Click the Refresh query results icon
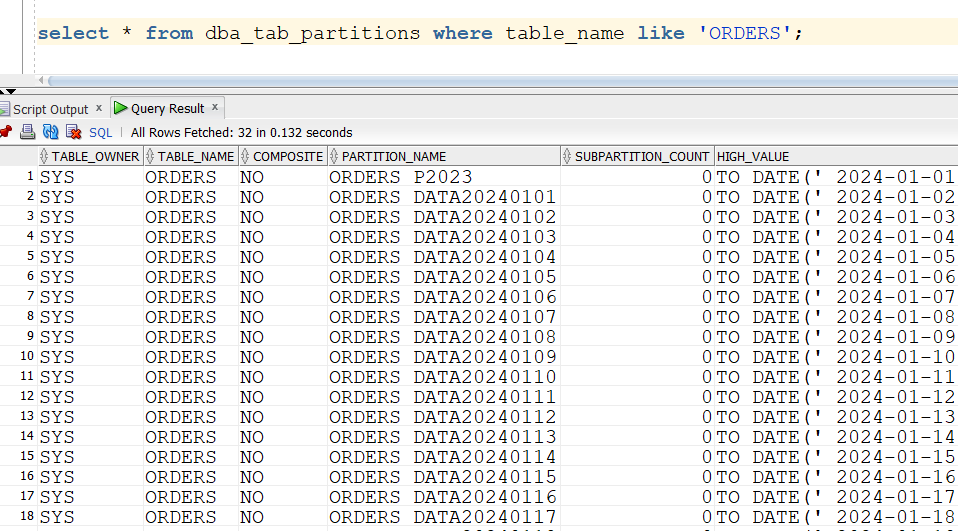This screenshot has height=531, width=958. (x=50, y=132)
